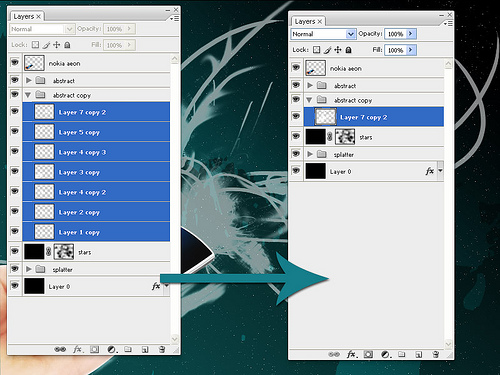Click link layers icon in left panel
The image size is (500, 375).
click(60, 349)
